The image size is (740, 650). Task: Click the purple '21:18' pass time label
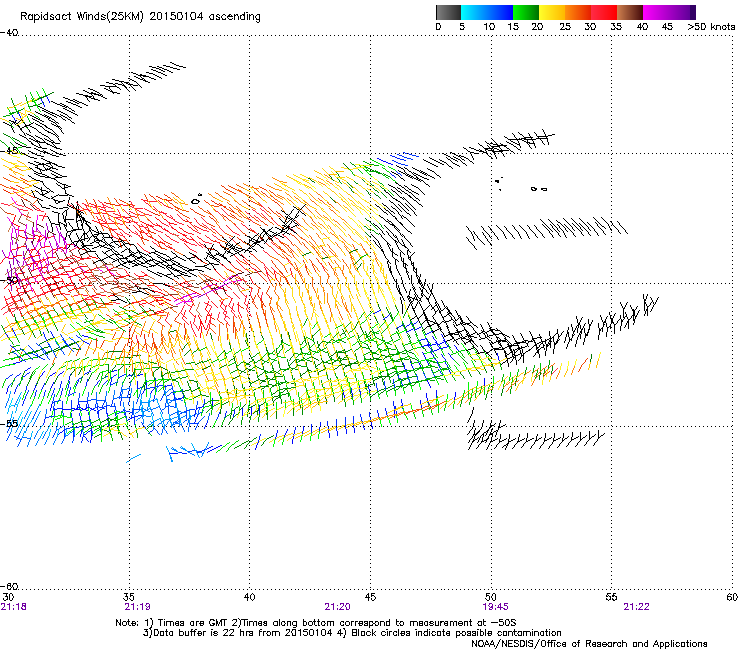pyautogui.click(x=14, y=607)
